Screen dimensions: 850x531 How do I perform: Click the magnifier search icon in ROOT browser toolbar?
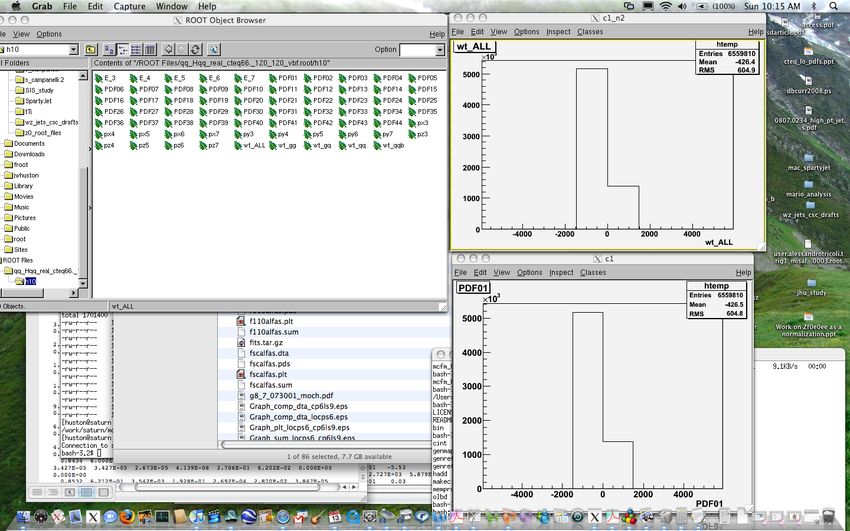coord(214,50)
